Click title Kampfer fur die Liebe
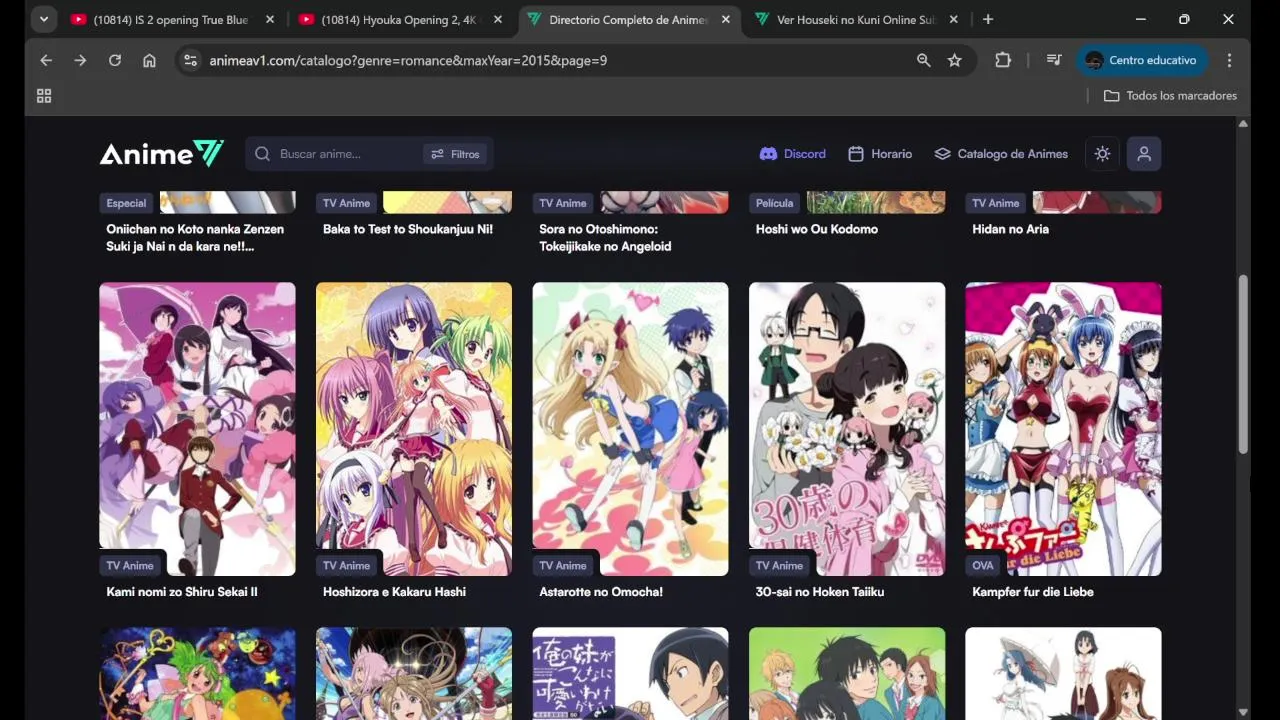1280x720 pixels. [1033, 592]
